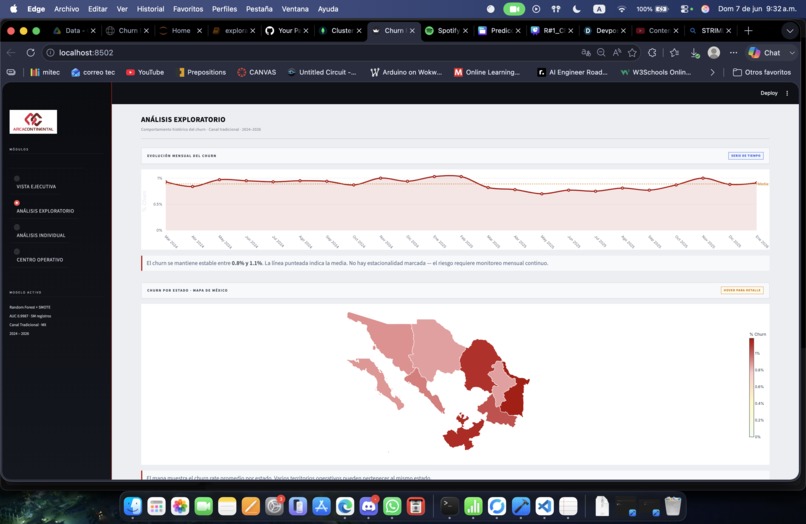Viewport: 806px width, 524px height.
Task: Expand the tab list chevron at the top right
Action: pyautogui.click(x=790, y=31)
